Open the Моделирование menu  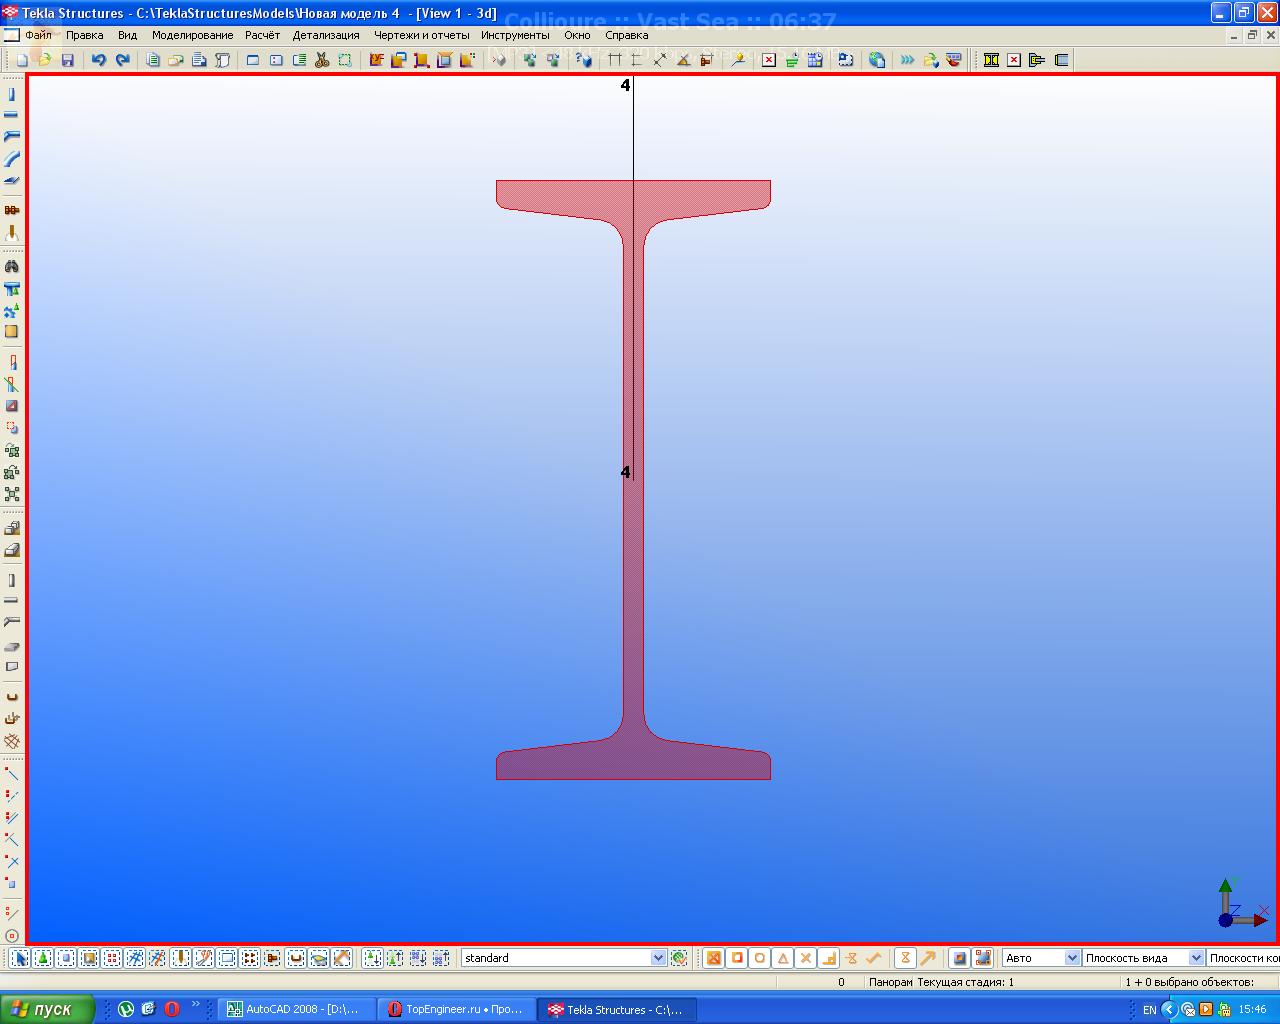(x=192, y=35)
